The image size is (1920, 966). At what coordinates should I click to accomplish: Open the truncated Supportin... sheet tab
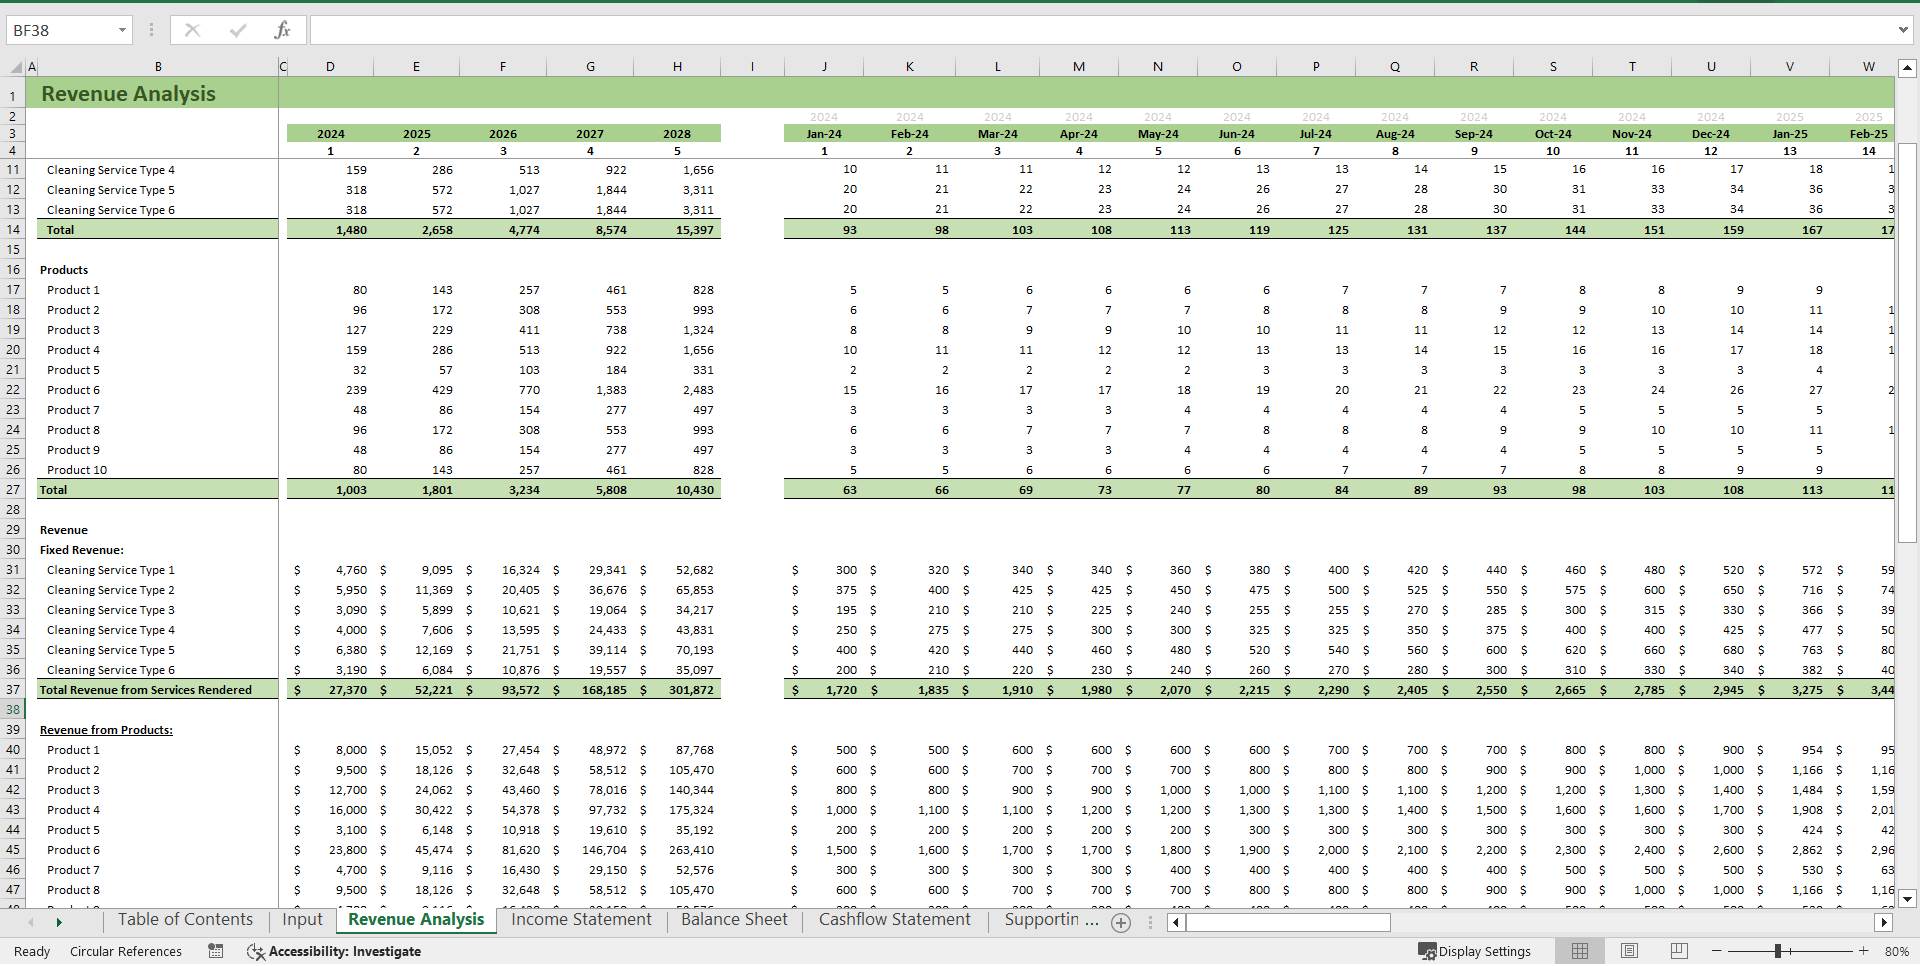tap(1051, 920)
